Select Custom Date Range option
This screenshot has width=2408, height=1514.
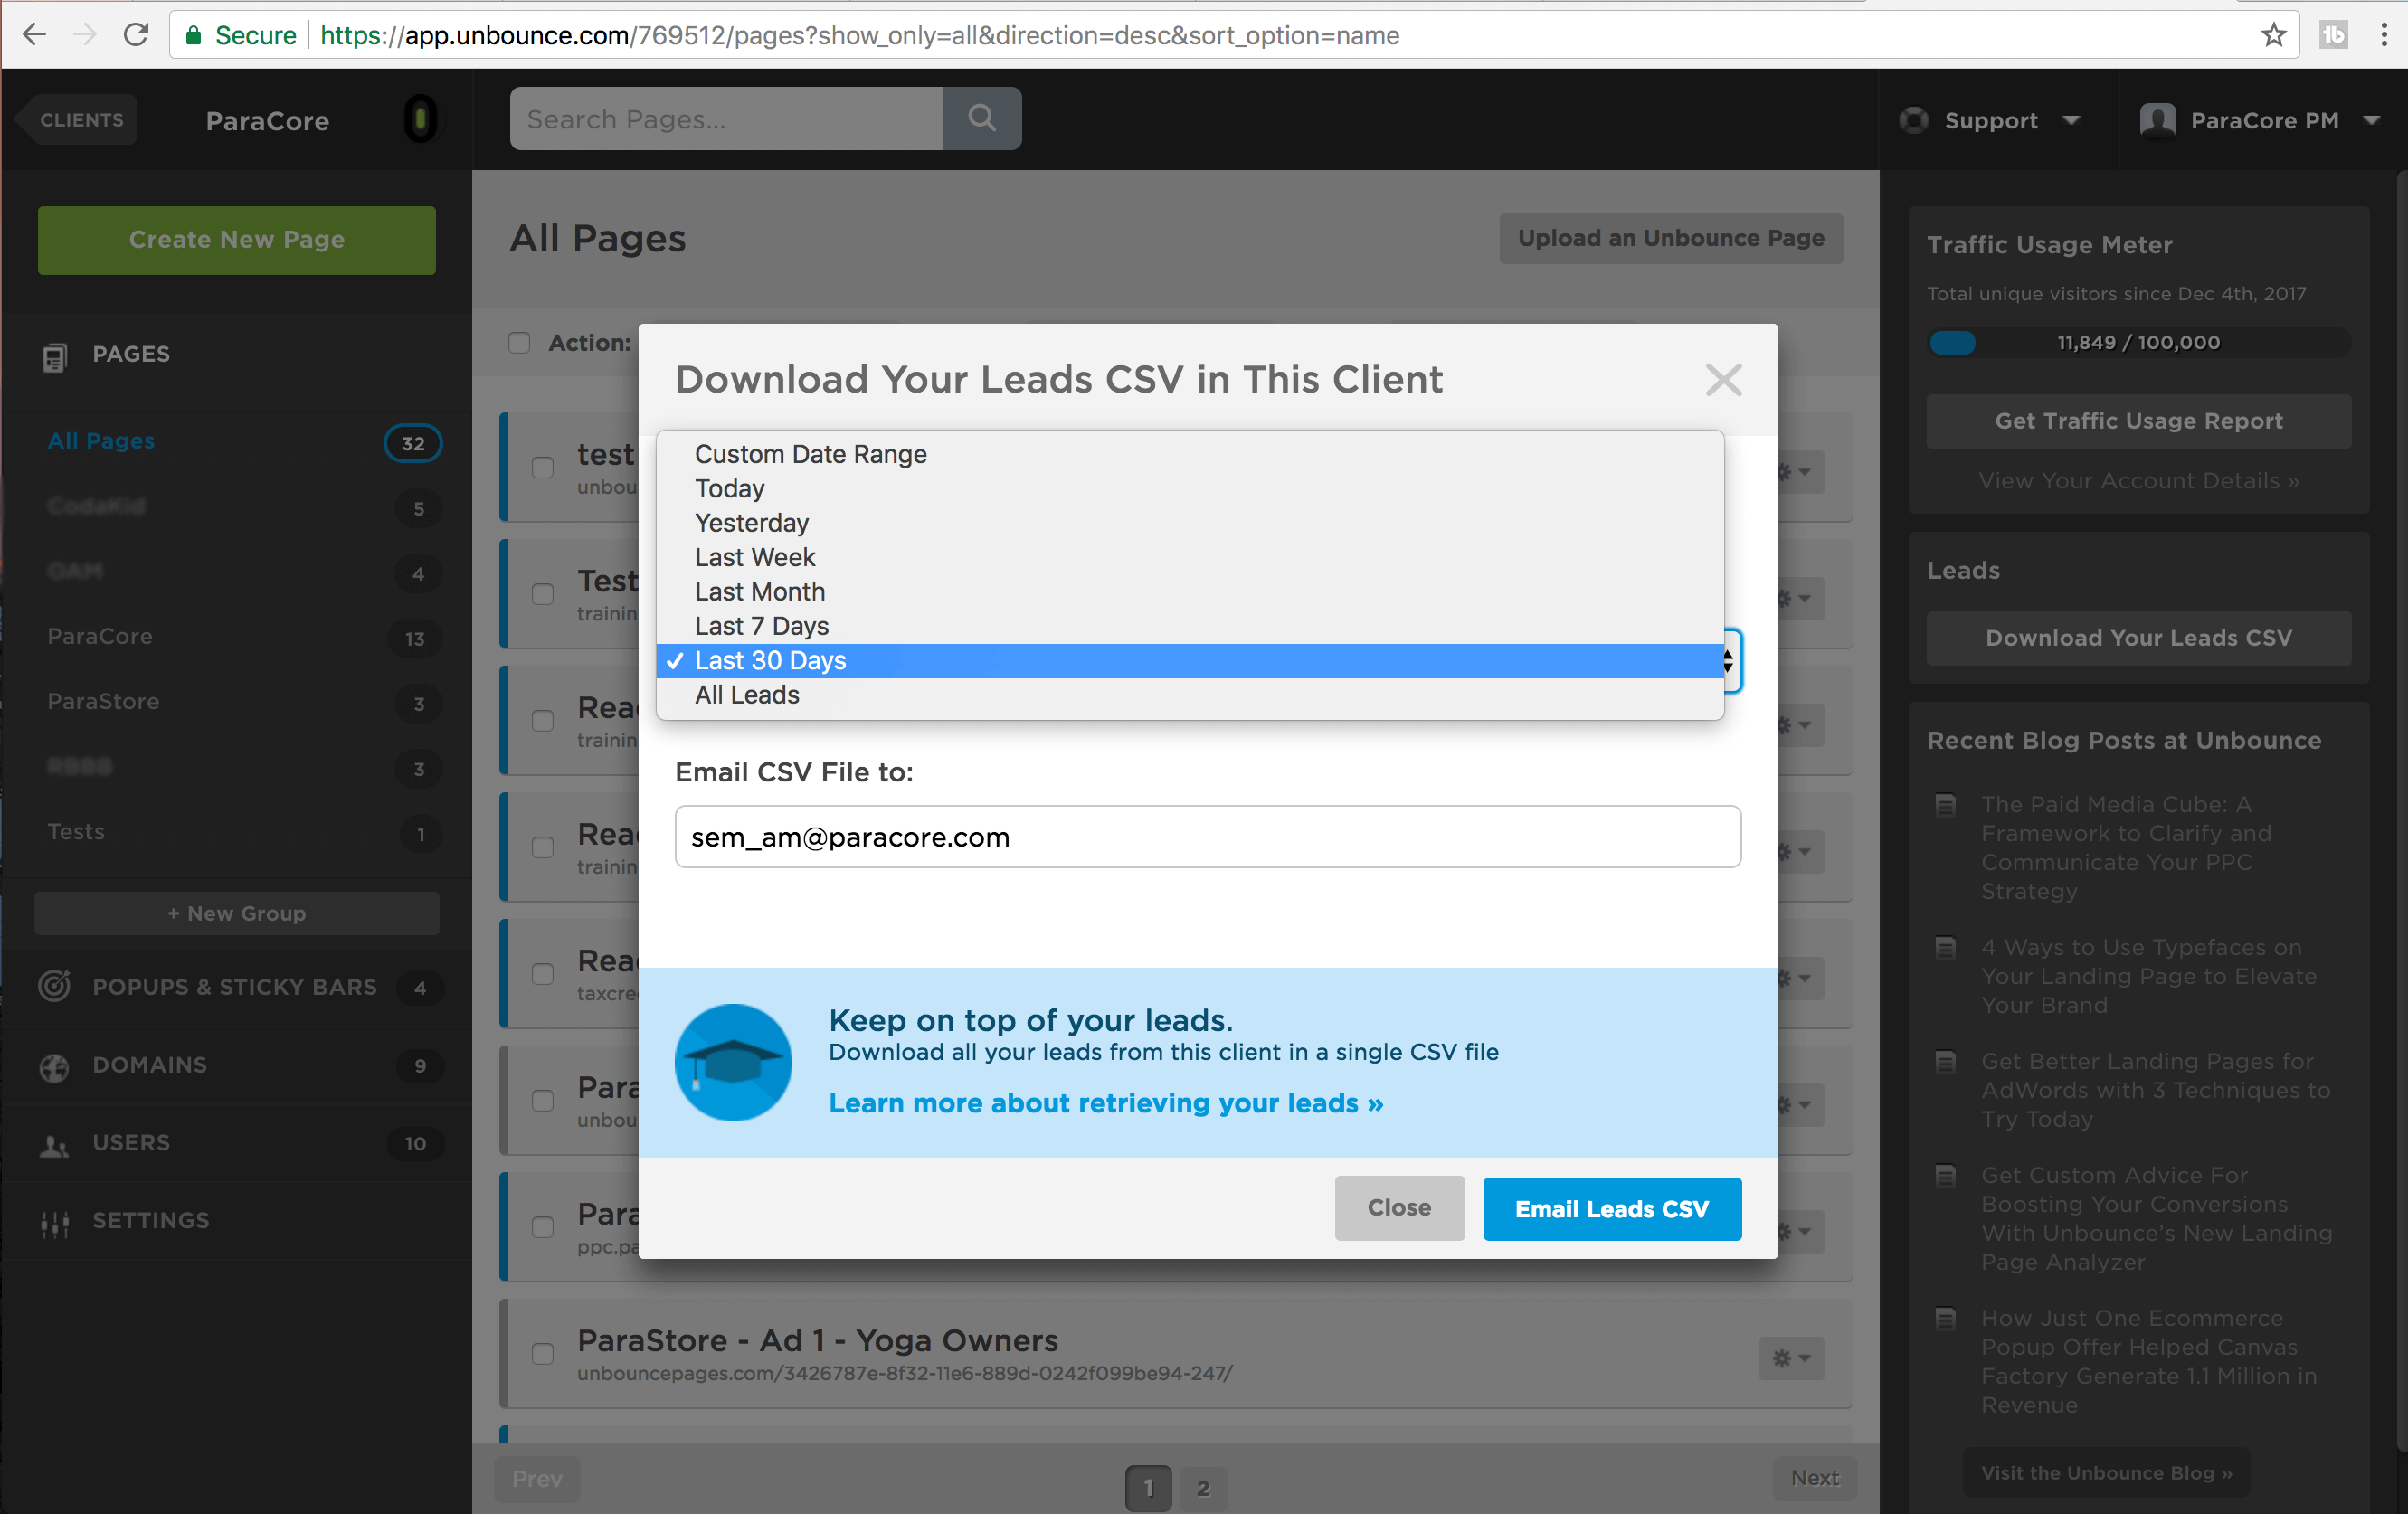click(x=1190, y=454)
